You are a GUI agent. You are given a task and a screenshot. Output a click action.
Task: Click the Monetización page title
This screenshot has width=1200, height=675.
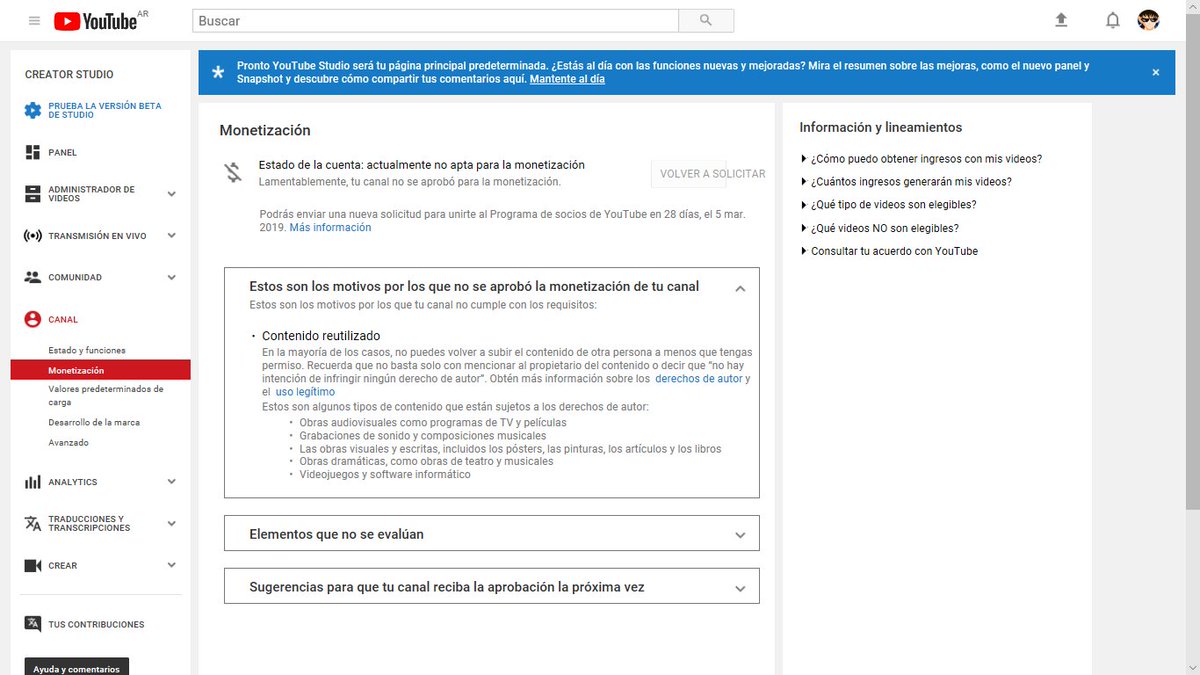[265, 130]
